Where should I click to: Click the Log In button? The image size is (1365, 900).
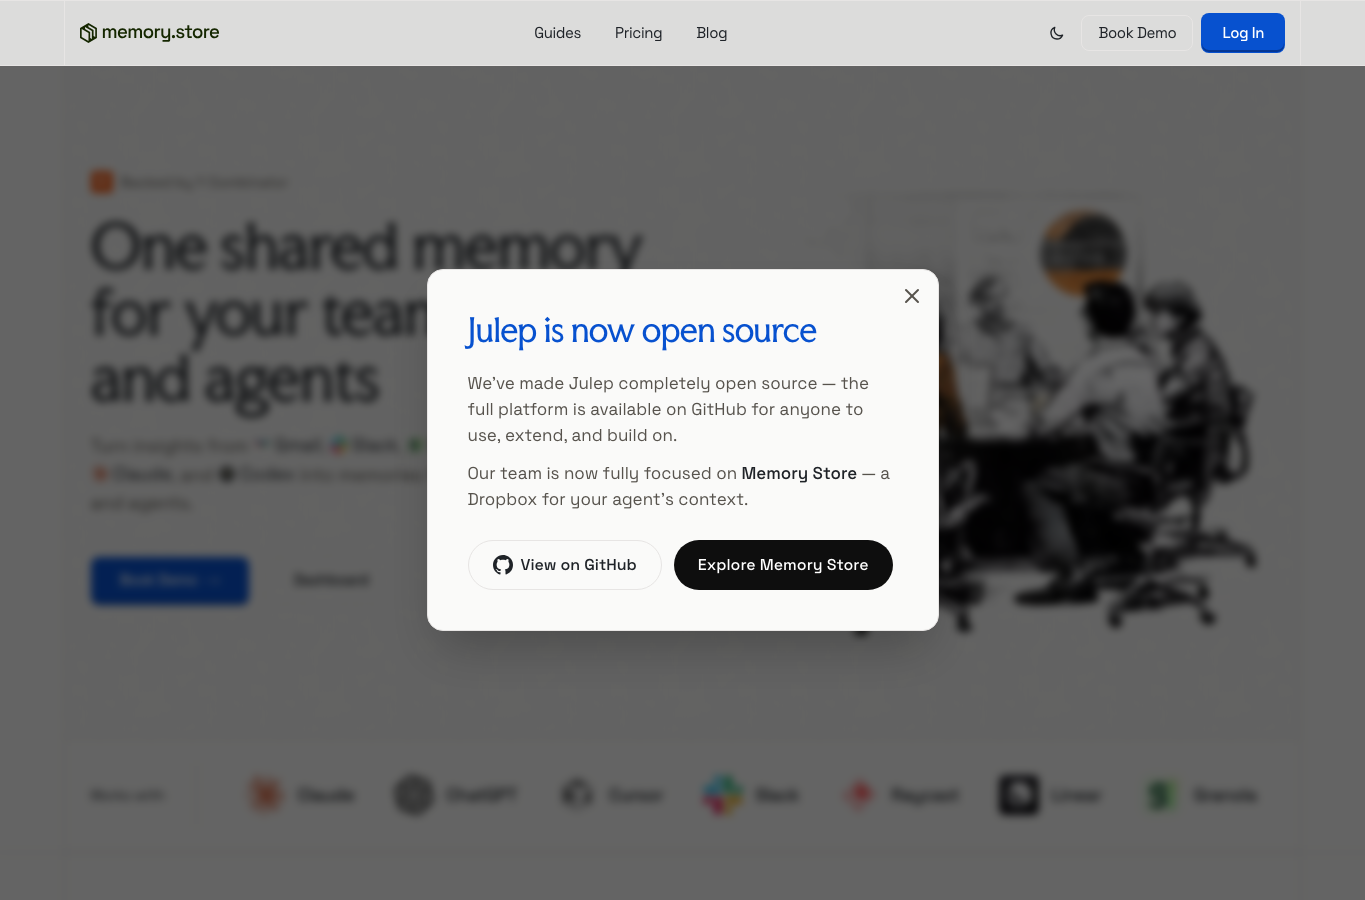point(1243,33)
